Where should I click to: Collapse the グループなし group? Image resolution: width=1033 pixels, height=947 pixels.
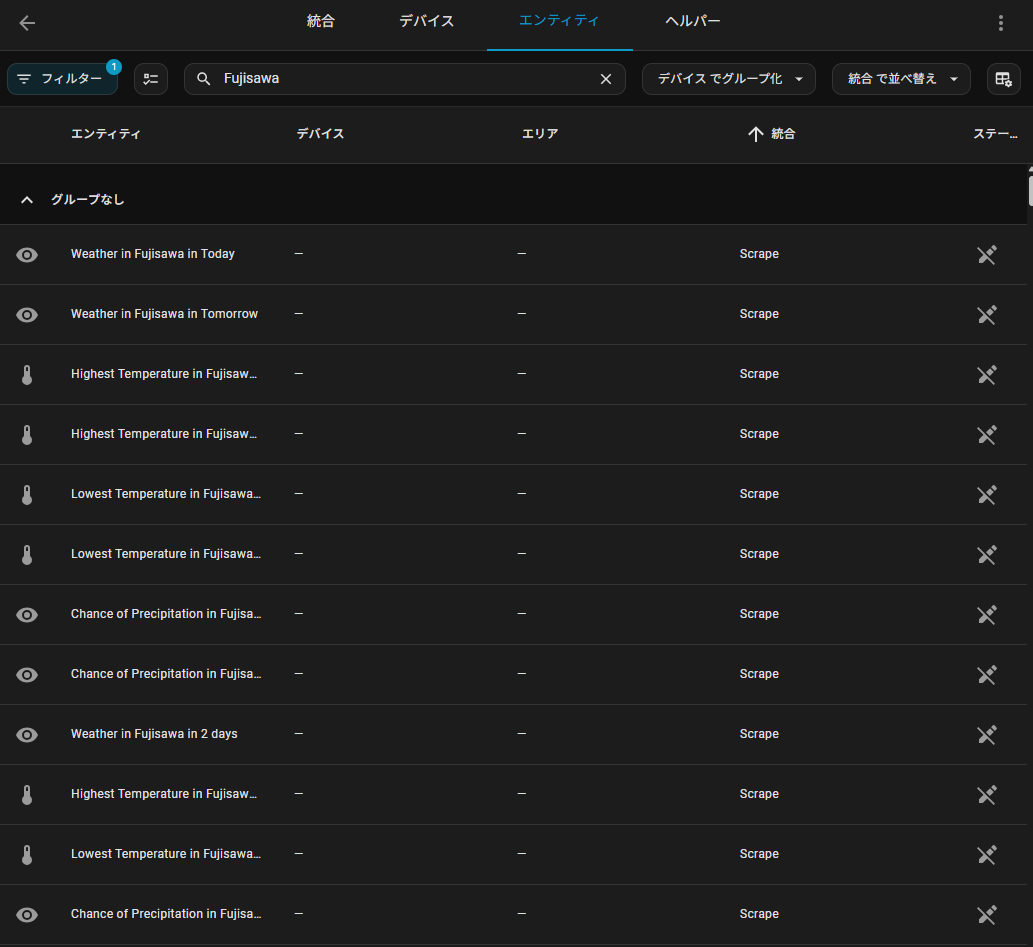(x=27, y=200)
